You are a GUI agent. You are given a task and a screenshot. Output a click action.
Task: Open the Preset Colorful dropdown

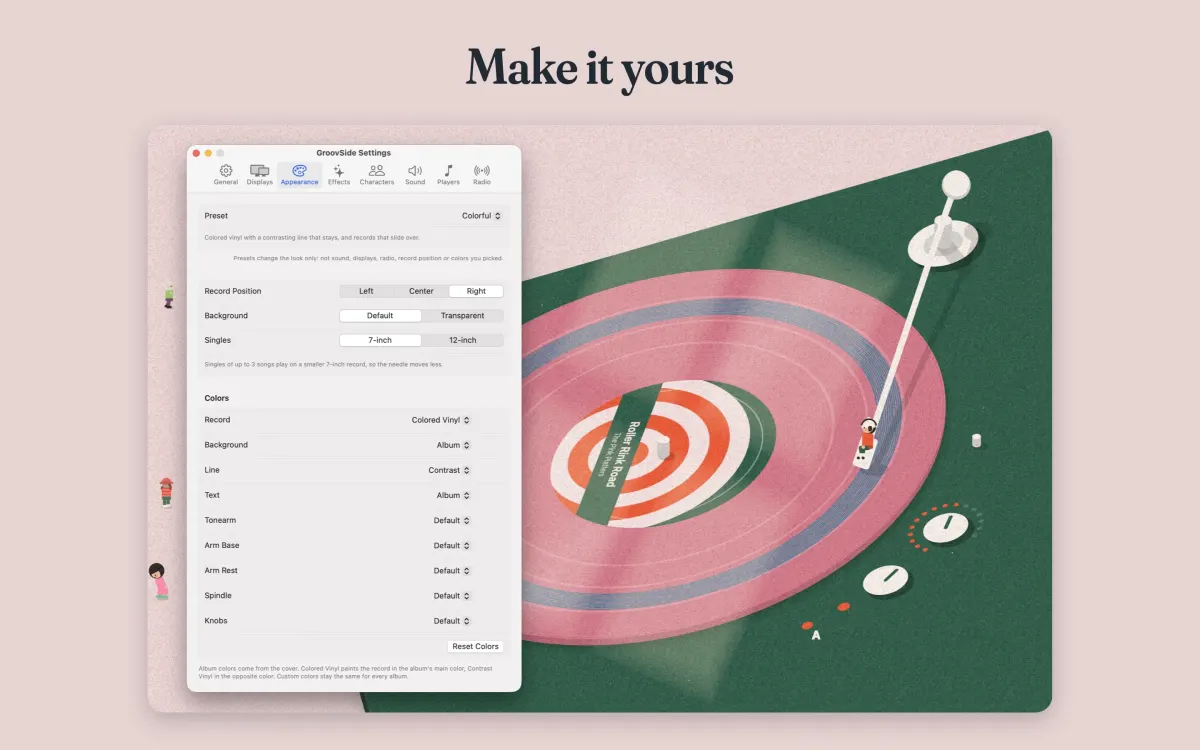pos(481,216)
